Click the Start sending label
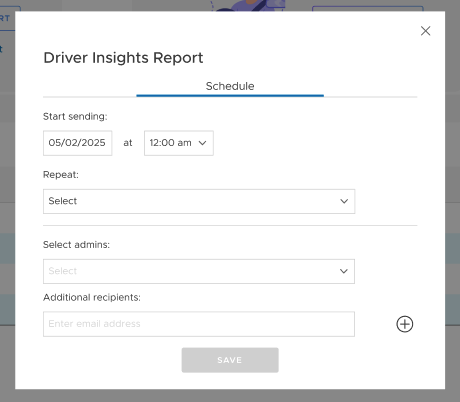This screenshot has width=460, height=402. [75, 116]
